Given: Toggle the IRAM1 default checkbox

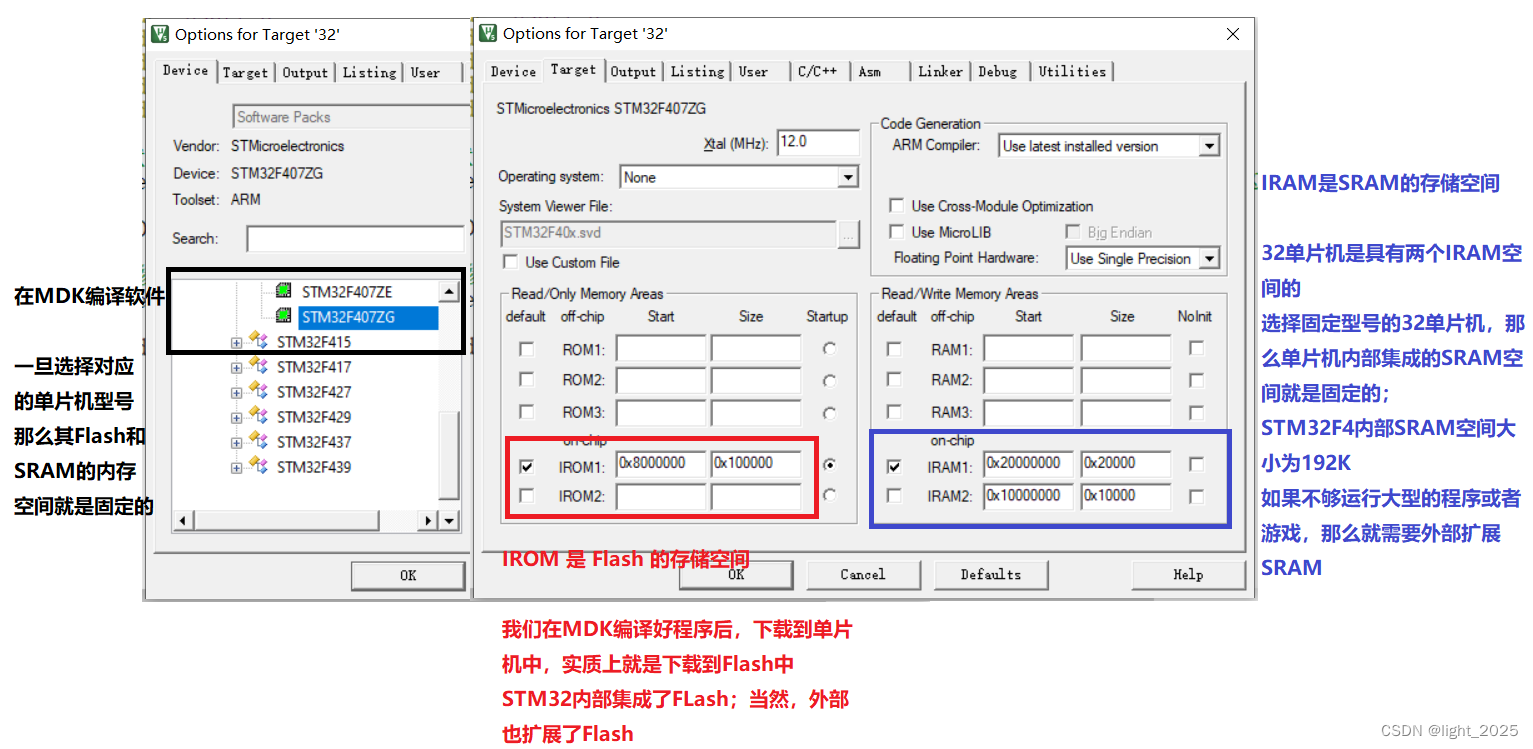Looking at the screenshot, I should click(x=894, y=466).
